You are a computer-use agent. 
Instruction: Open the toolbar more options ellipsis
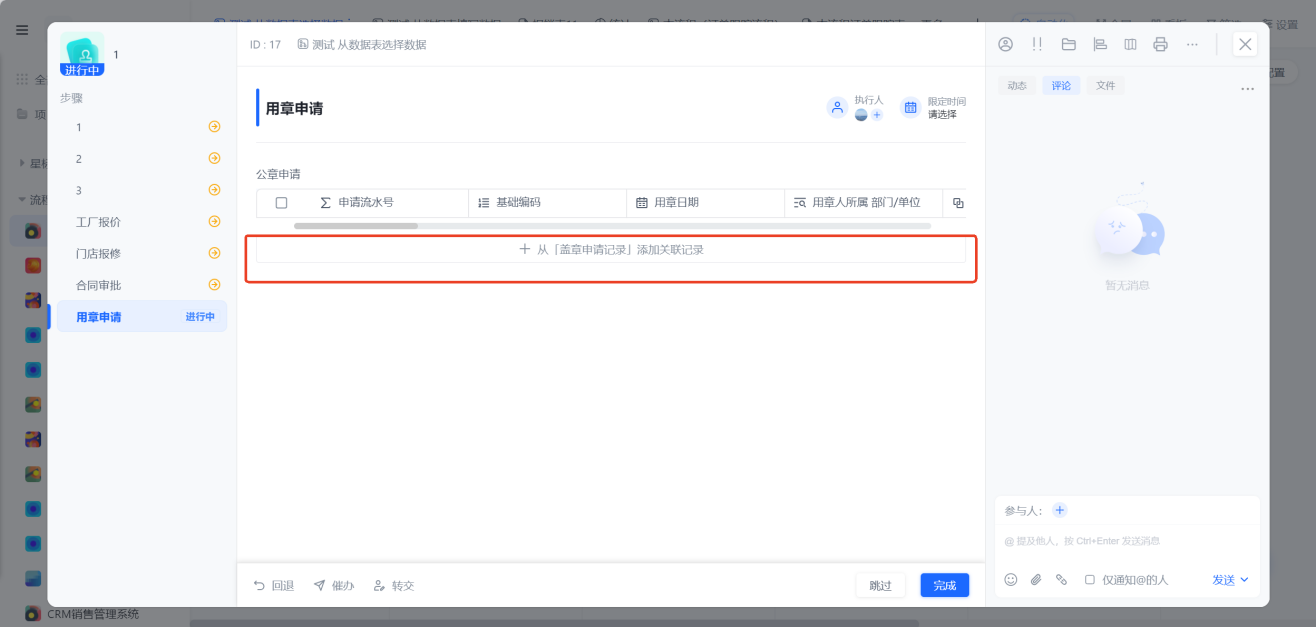1192,44
